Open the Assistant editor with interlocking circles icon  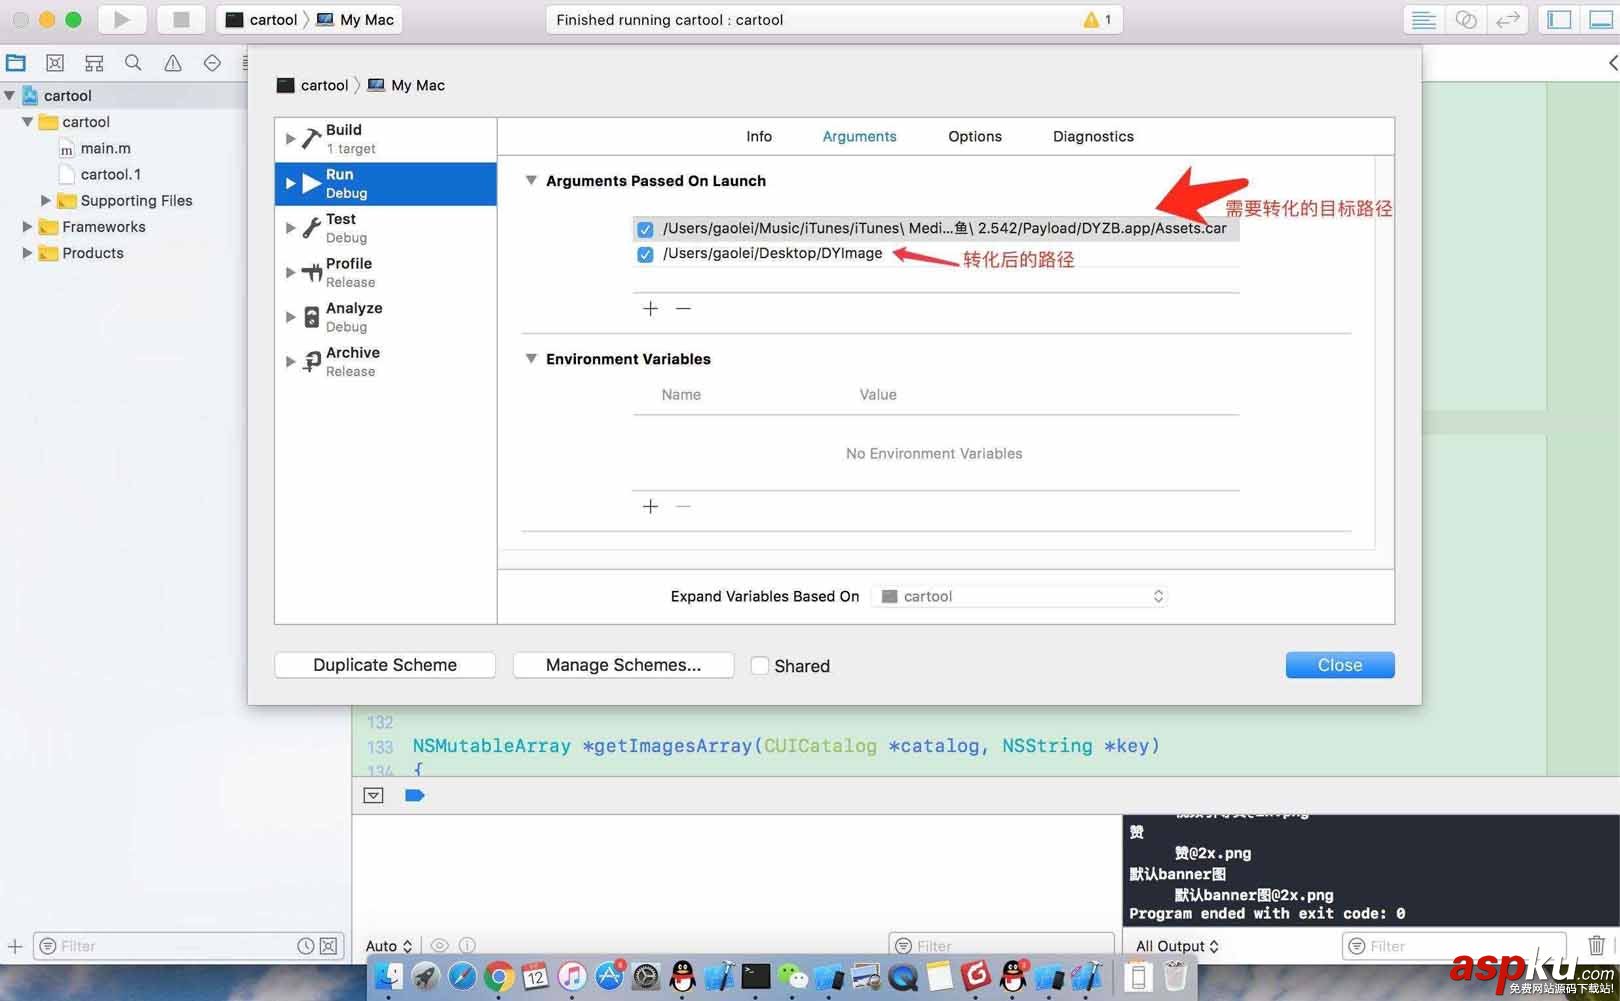click(x=1465, y=19)
